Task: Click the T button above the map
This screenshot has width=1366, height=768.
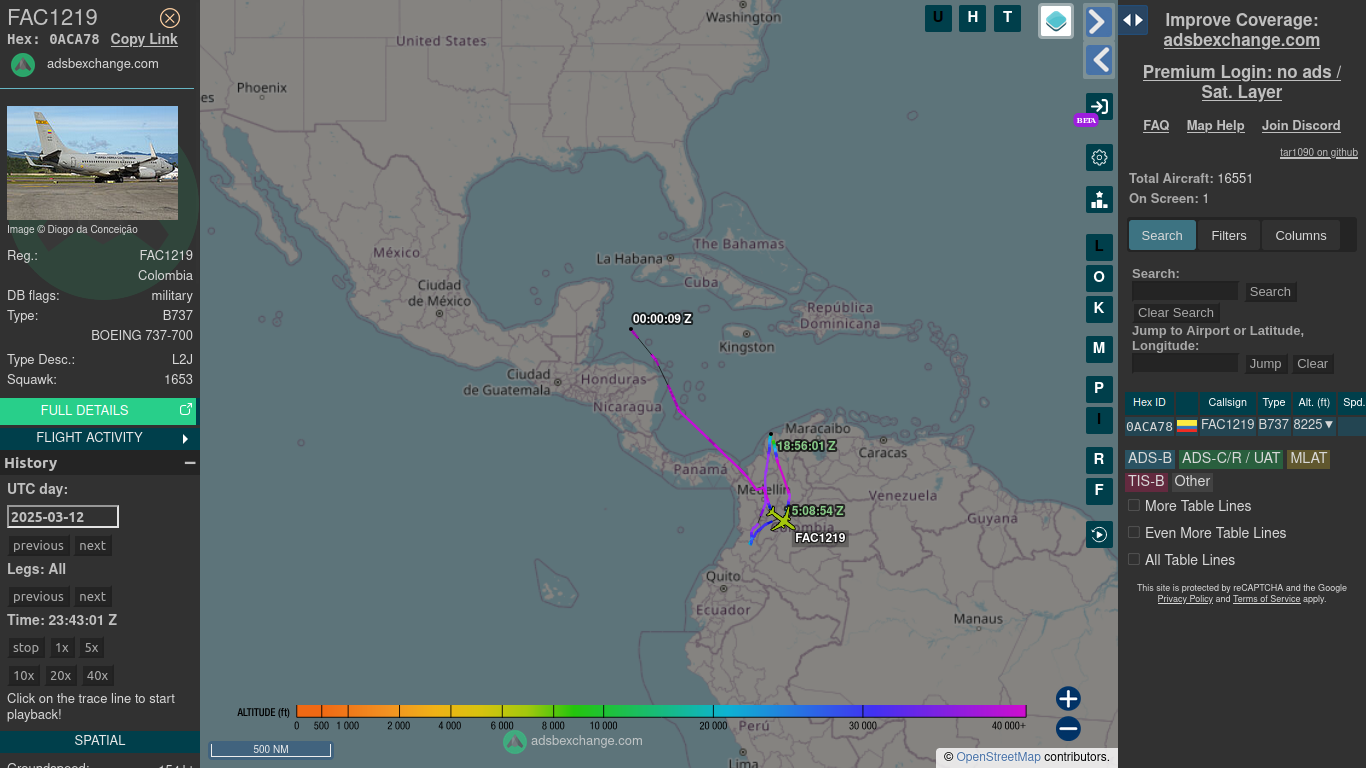Action: [1008, 18]
